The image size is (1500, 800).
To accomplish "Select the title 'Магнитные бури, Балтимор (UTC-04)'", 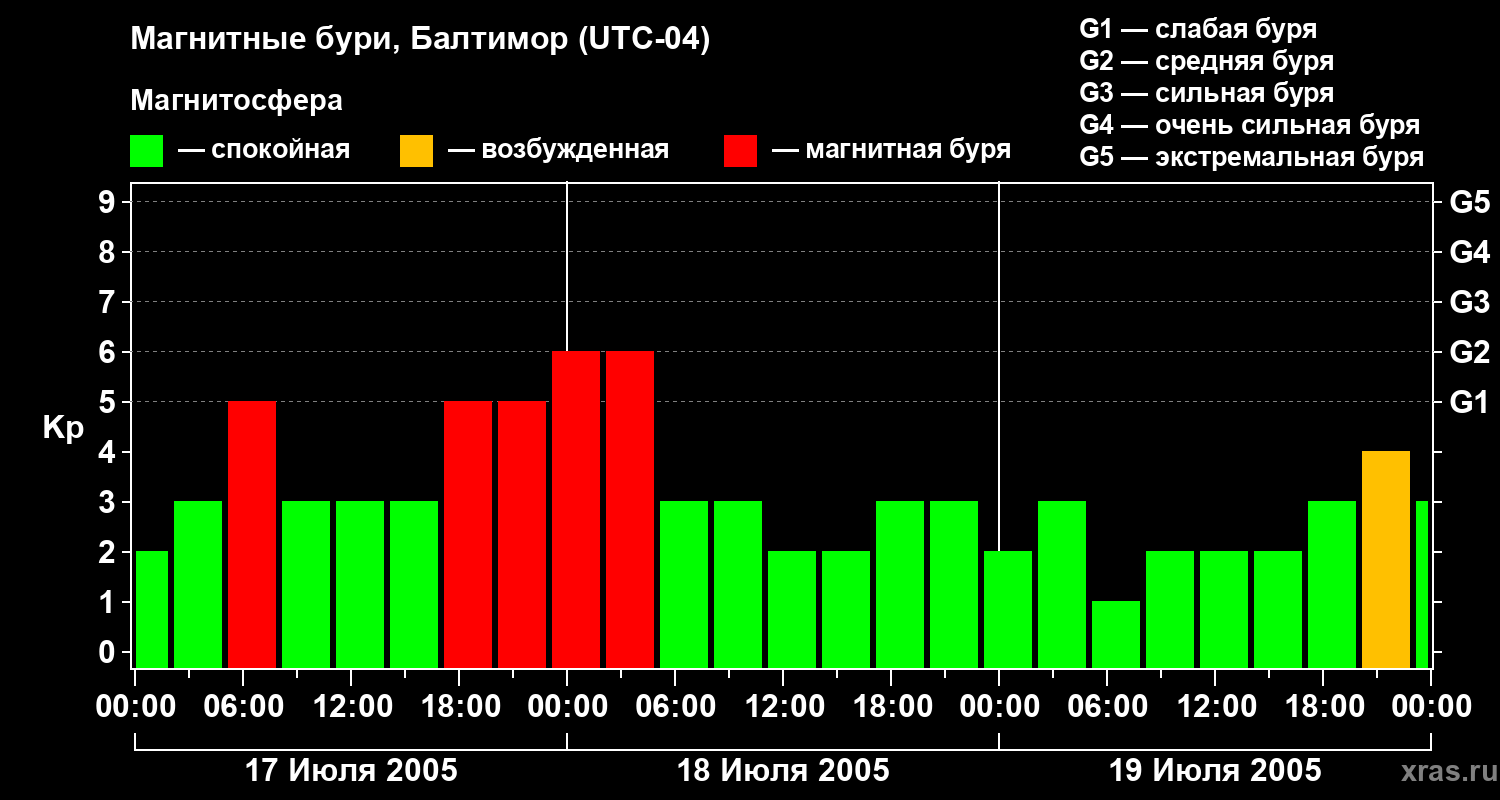I will click(x=420, y=40).
